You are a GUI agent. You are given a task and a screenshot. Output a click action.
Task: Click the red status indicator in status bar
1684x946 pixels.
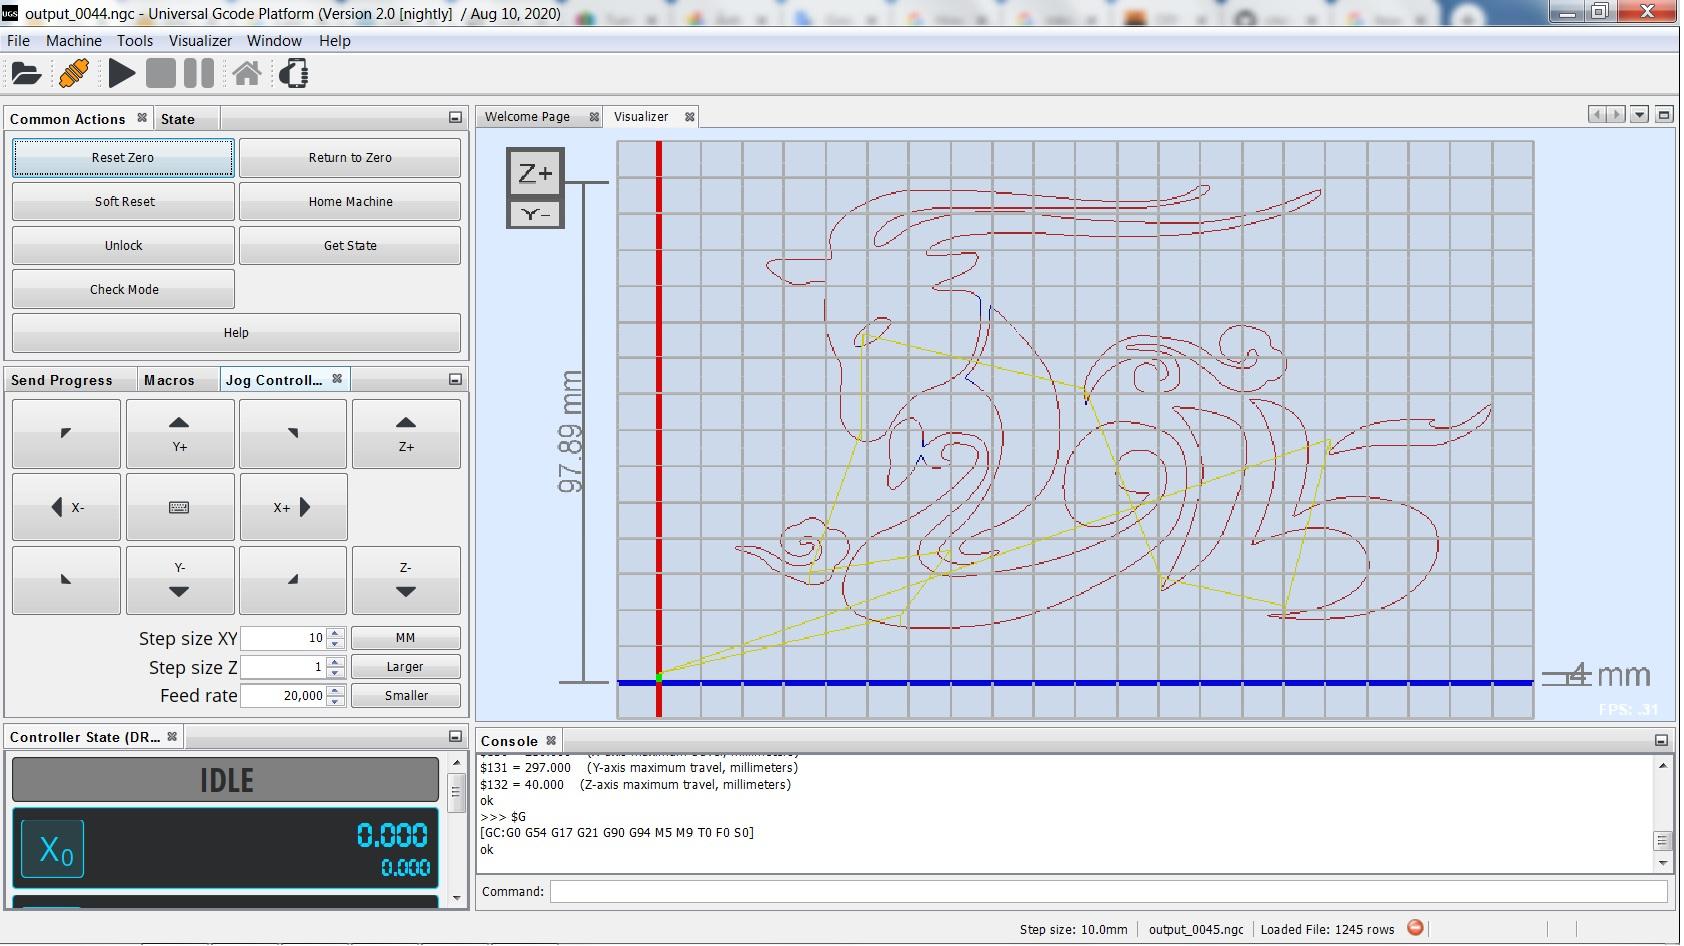(x=1415, y=928)
